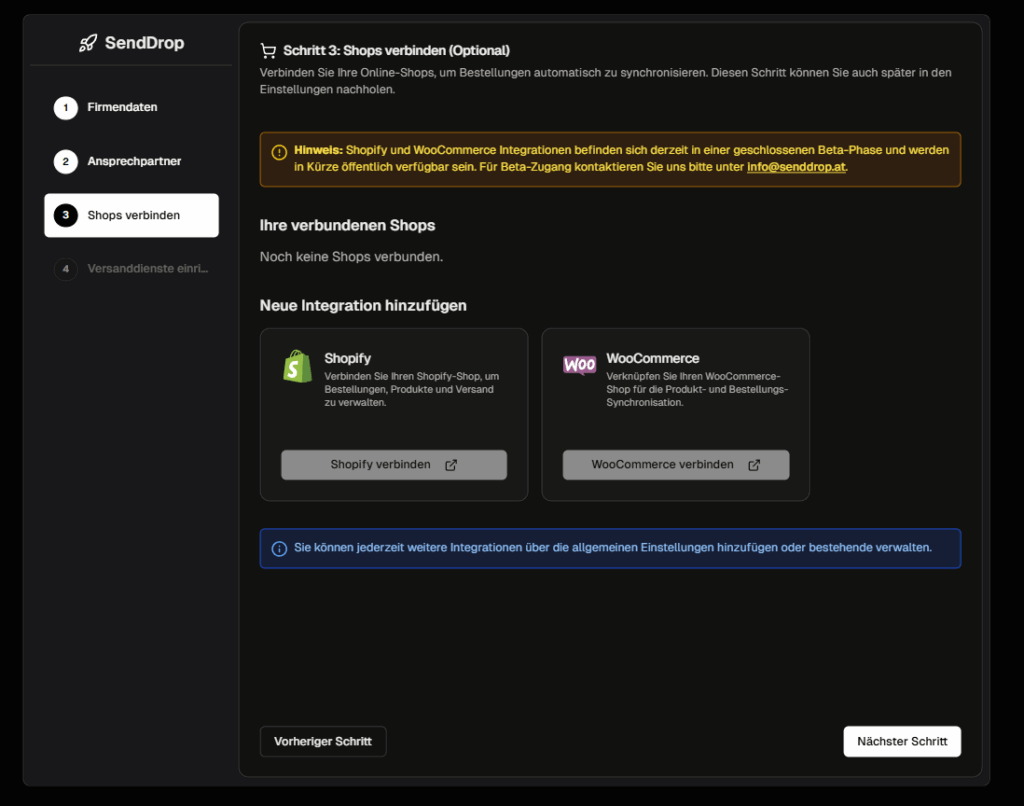Click the SendDrop brand name
Image resolution: width=1024 pixels, height=806 pixels.
point(144,43)
